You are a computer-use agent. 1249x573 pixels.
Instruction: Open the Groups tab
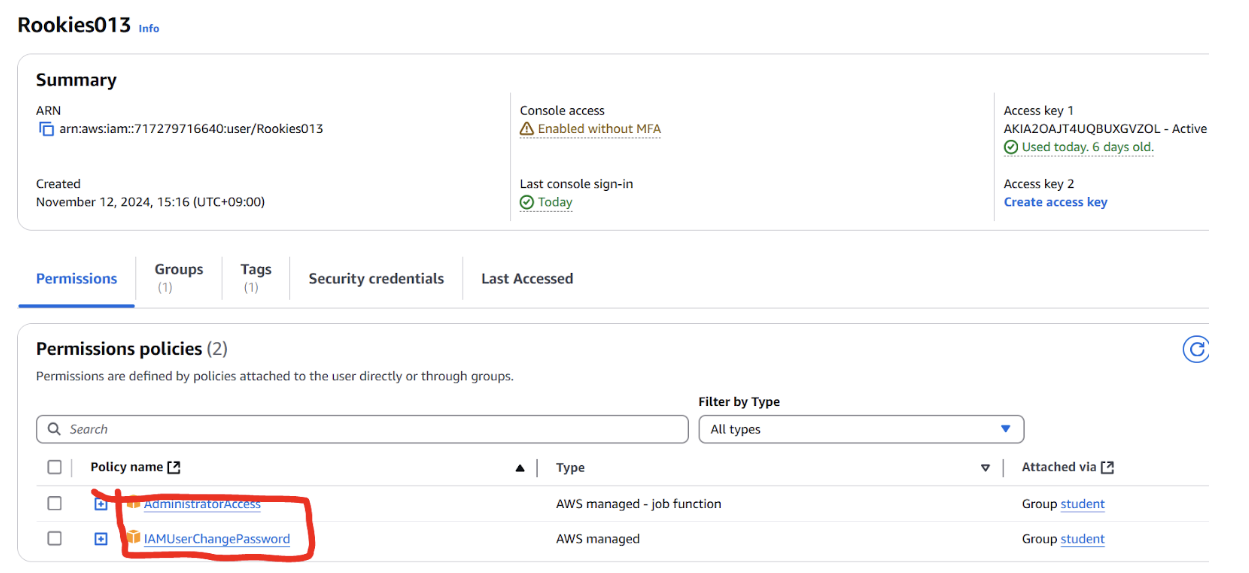[178, 277]
